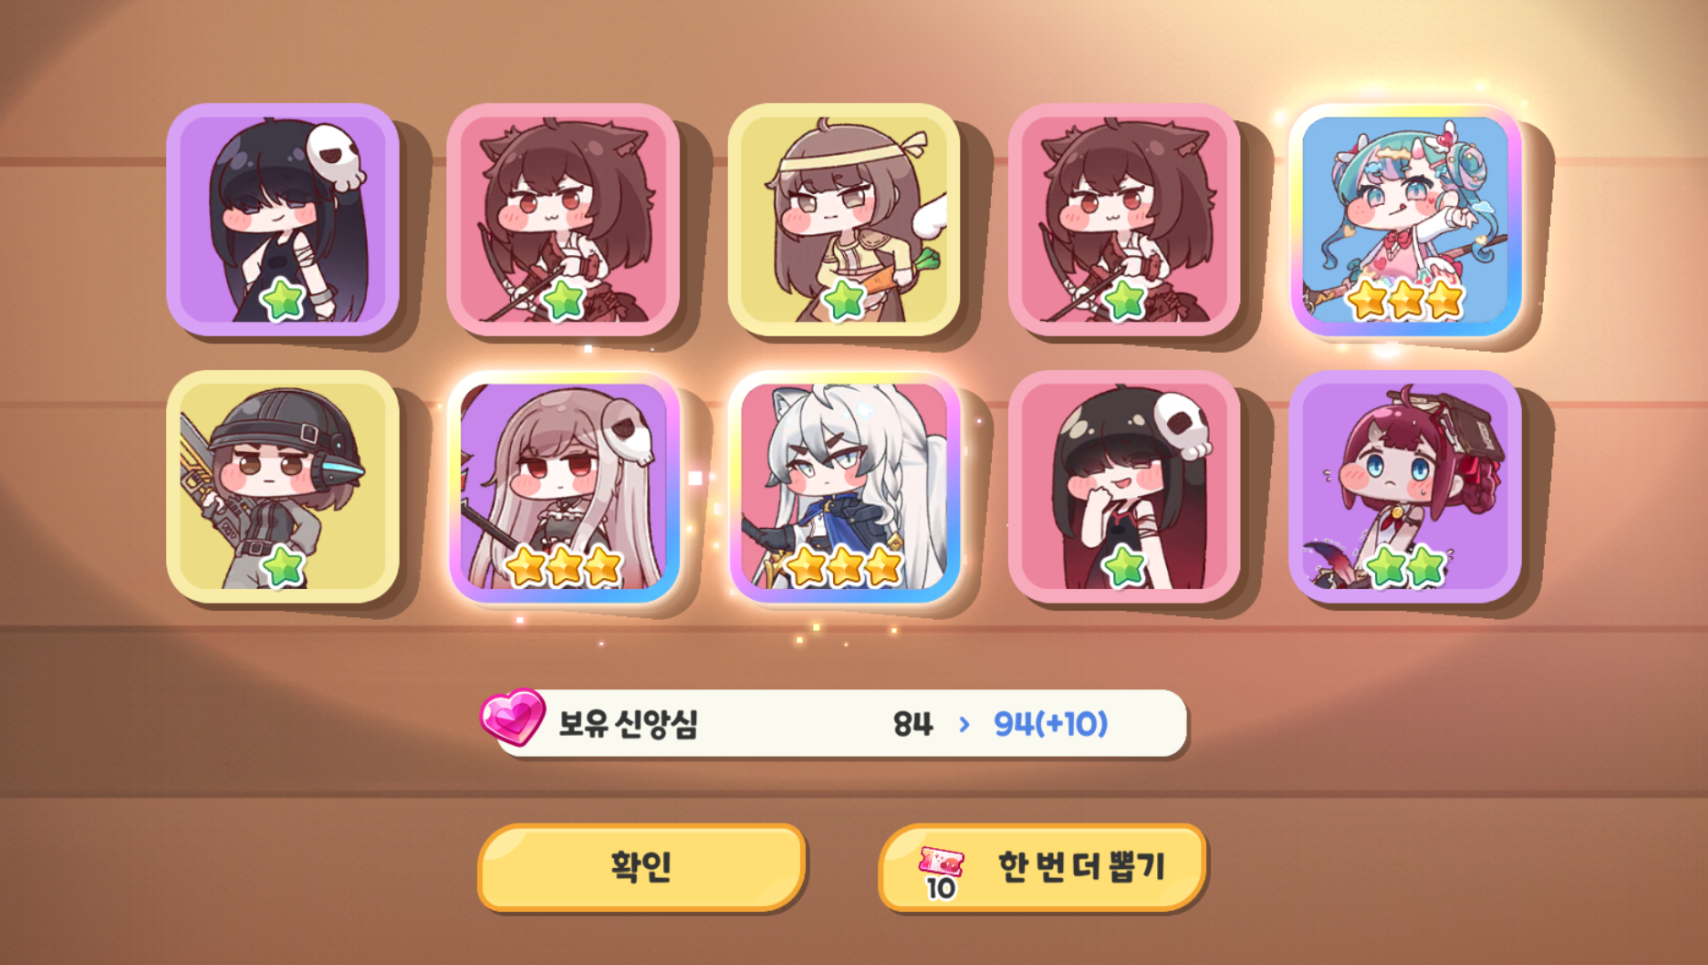Image resolution: width=1708 pixels, height=965 pixels.
Task: Select the black-haired skull girl on purple card
Action: pos(283,219)
